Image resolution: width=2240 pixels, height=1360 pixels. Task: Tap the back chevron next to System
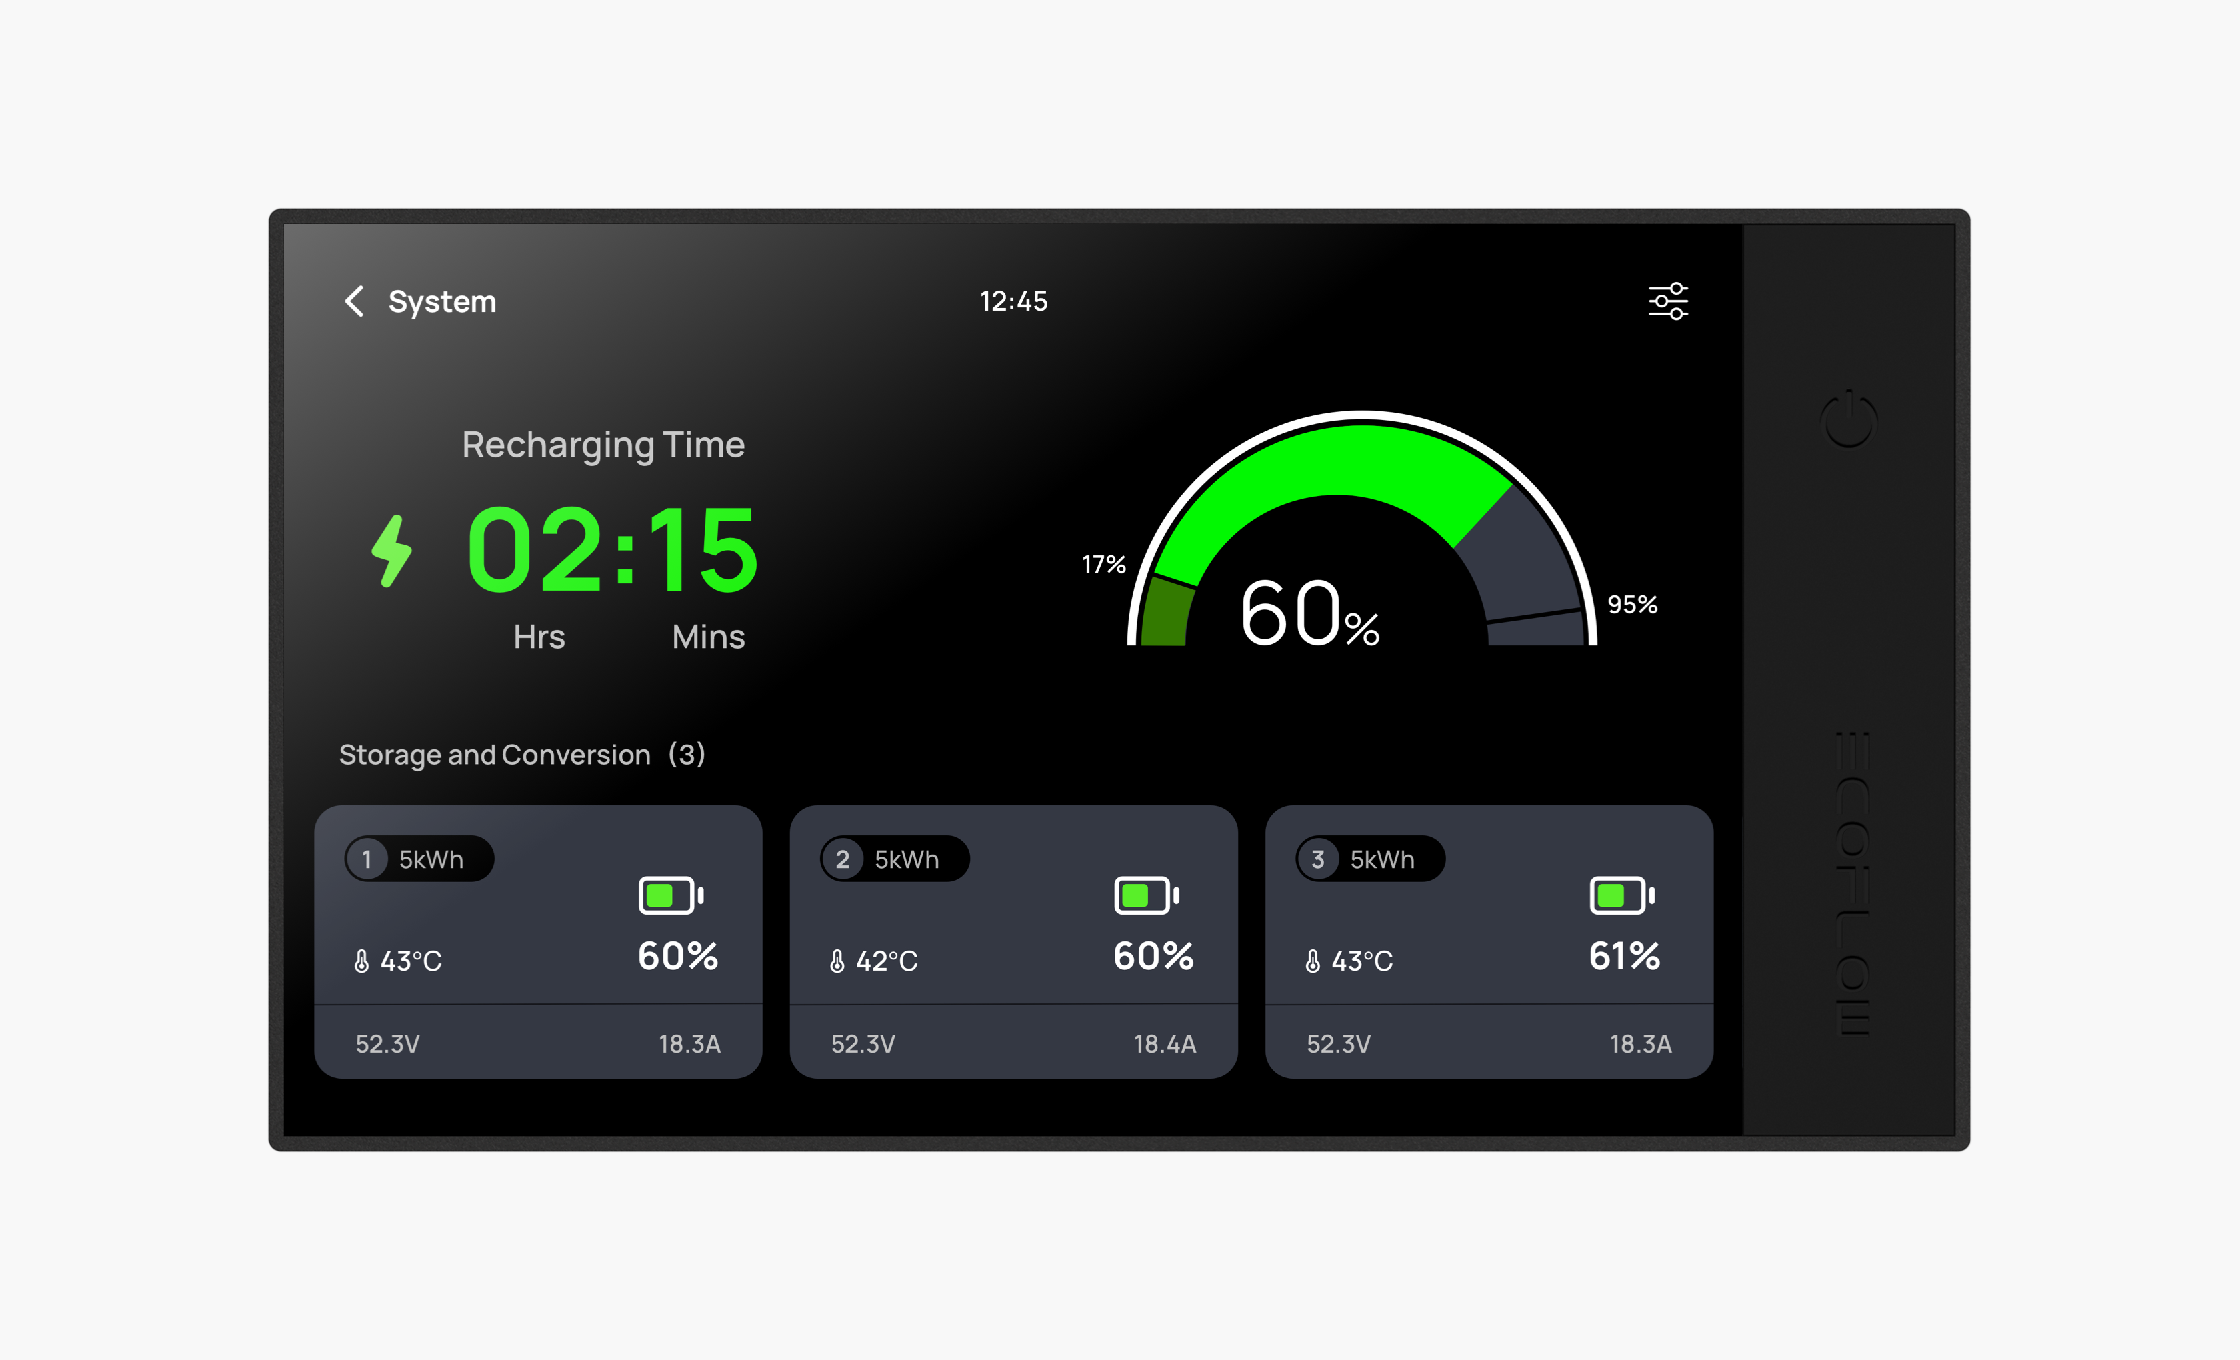[x=354, y=301]
